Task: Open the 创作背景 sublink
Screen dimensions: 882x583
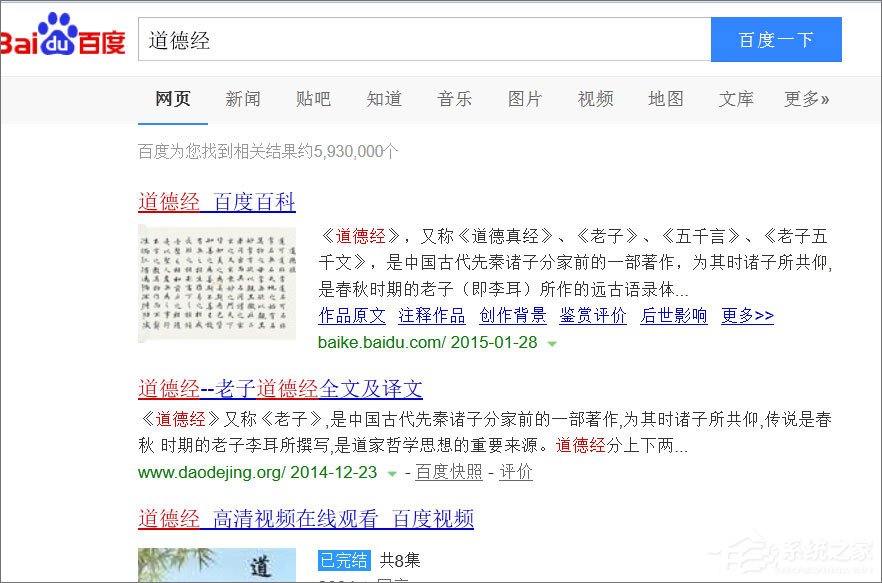Action: click(513, 316)
